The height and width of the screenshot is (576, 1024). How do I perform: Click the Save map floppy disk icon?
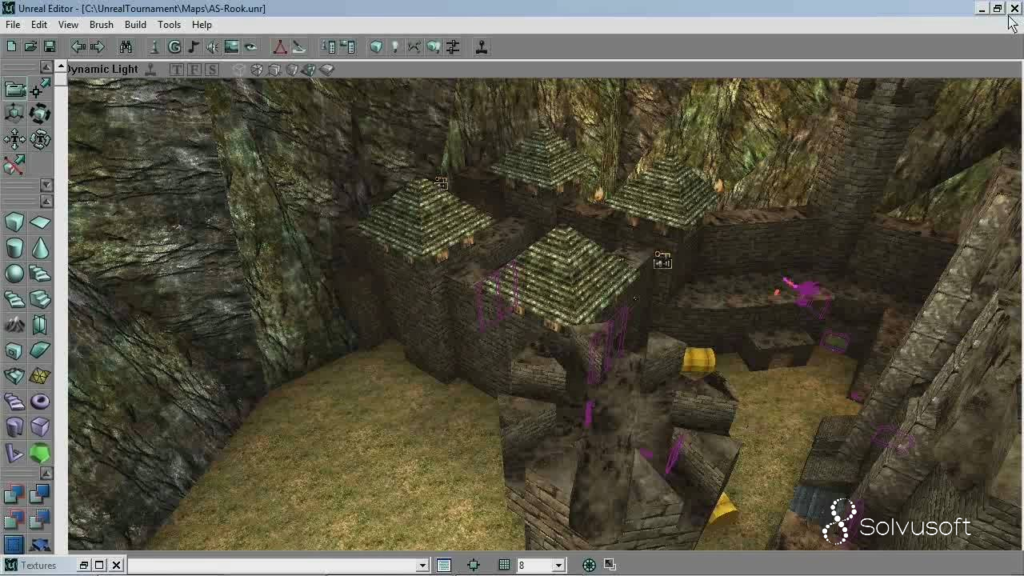[49, 47]
